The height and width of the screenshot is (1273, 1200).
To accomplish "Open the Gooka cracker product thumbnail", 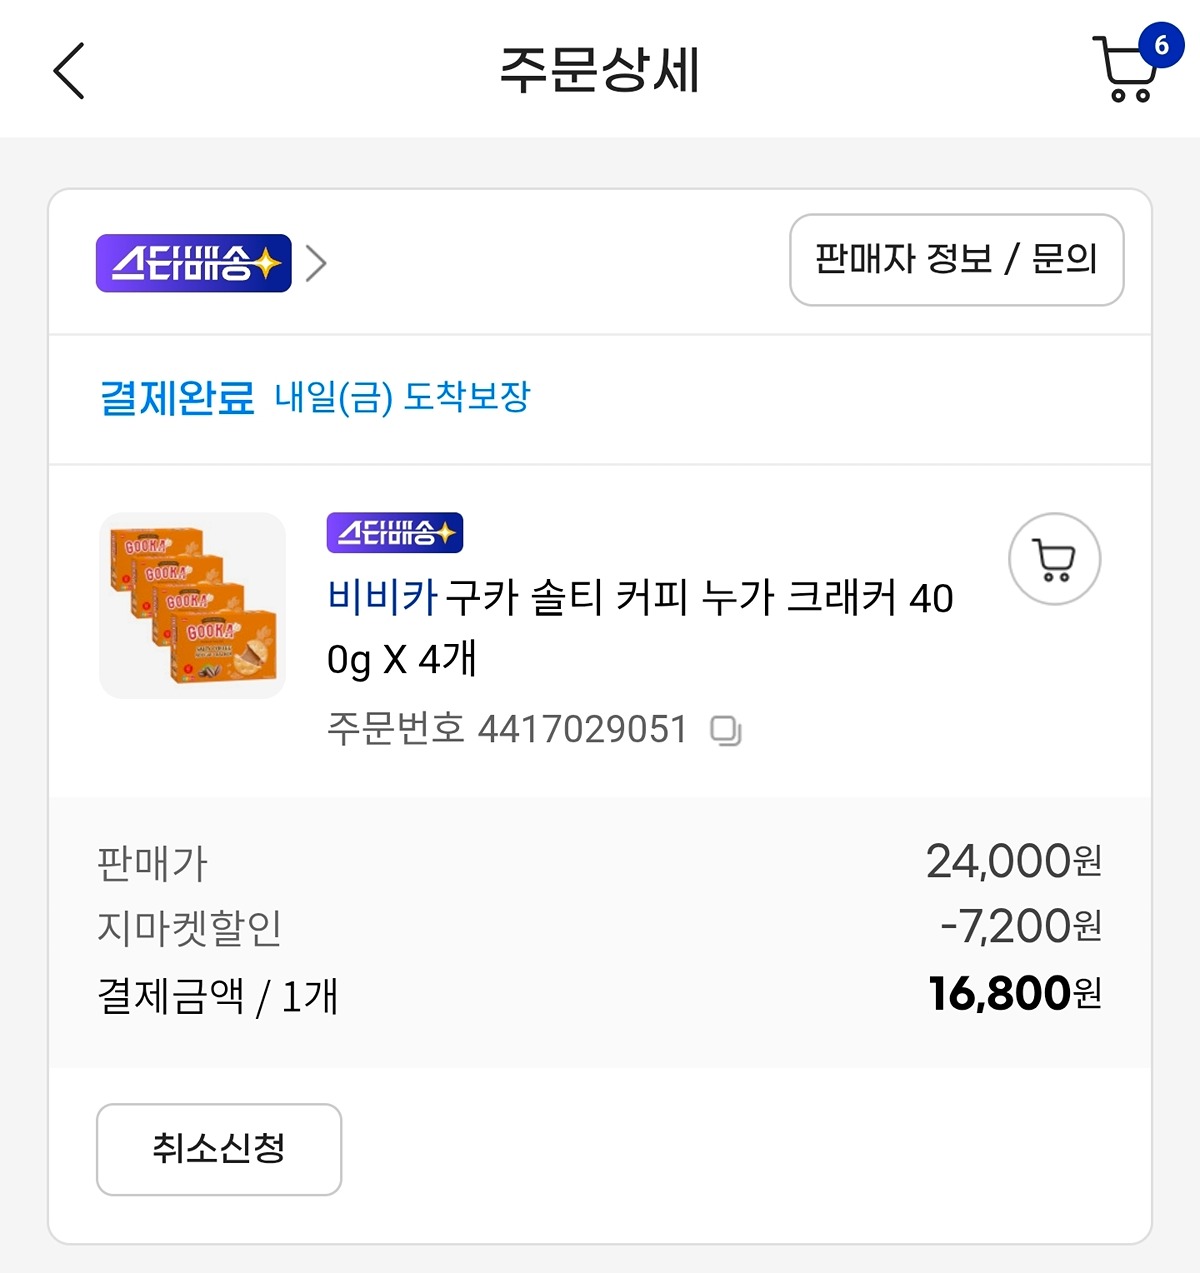I will pyautogui.click(x=193, y=605).
